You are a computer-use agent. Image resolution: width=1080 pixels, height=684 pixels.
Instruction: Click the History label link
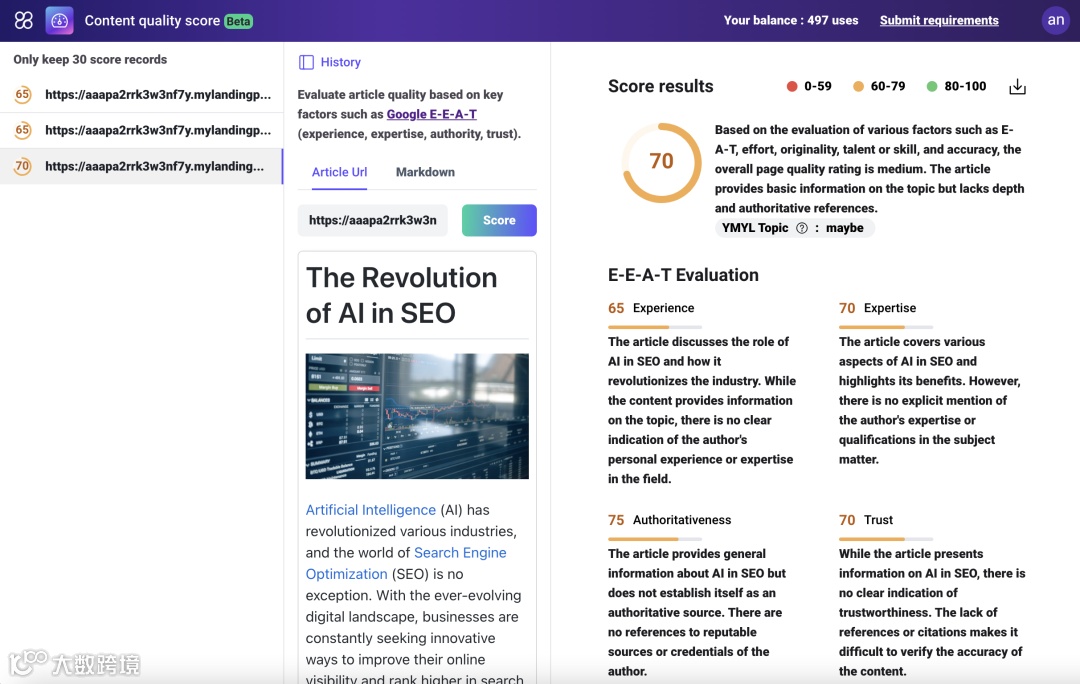(x=340, y=62)
